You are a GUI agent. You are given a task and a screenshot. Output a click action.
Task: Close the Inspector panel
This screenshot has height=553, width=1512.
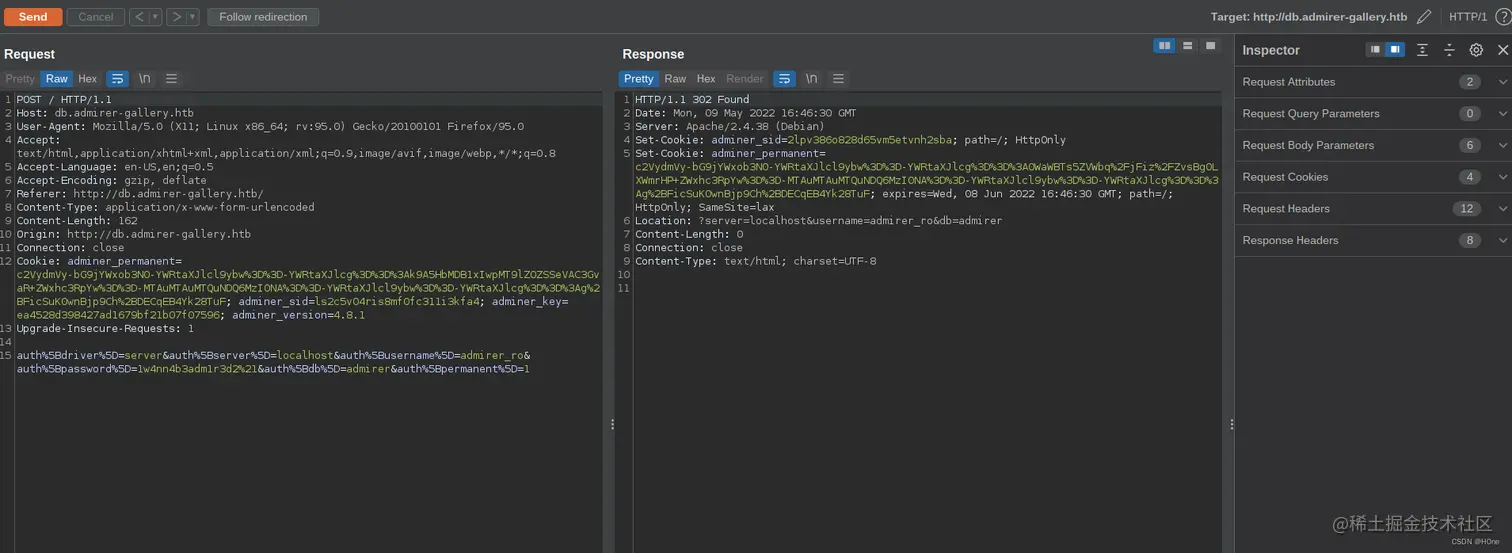pyautogui.click(x=1502, y=50)
